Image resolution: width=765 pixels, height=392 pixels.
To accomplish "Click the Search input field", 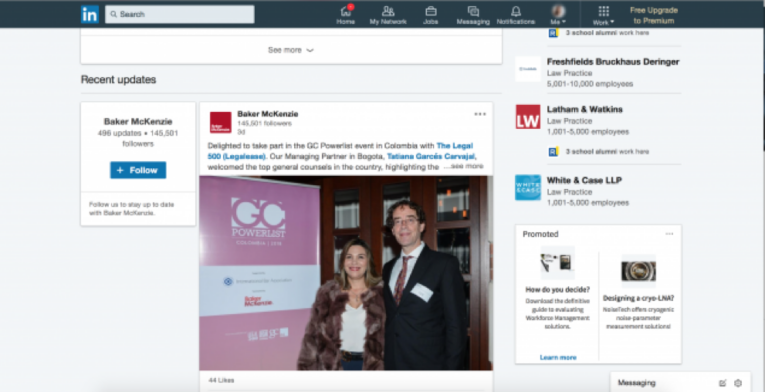I will (x=180, y=14).
